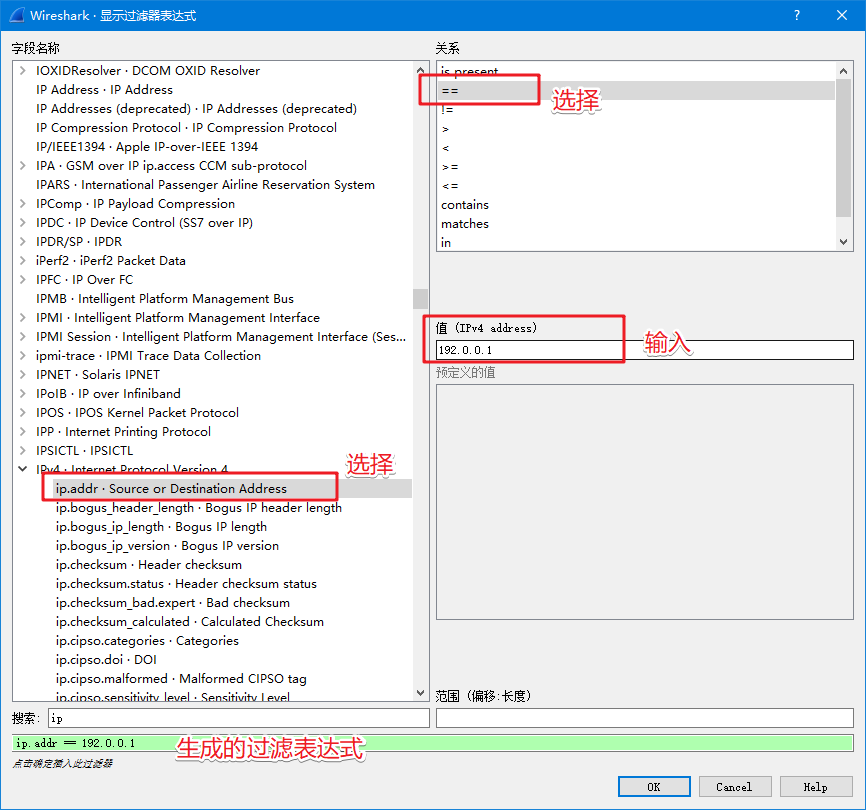Choose the contains relation
The width and height of the screenshot is (866, 810).
click(x=636, y=205)
